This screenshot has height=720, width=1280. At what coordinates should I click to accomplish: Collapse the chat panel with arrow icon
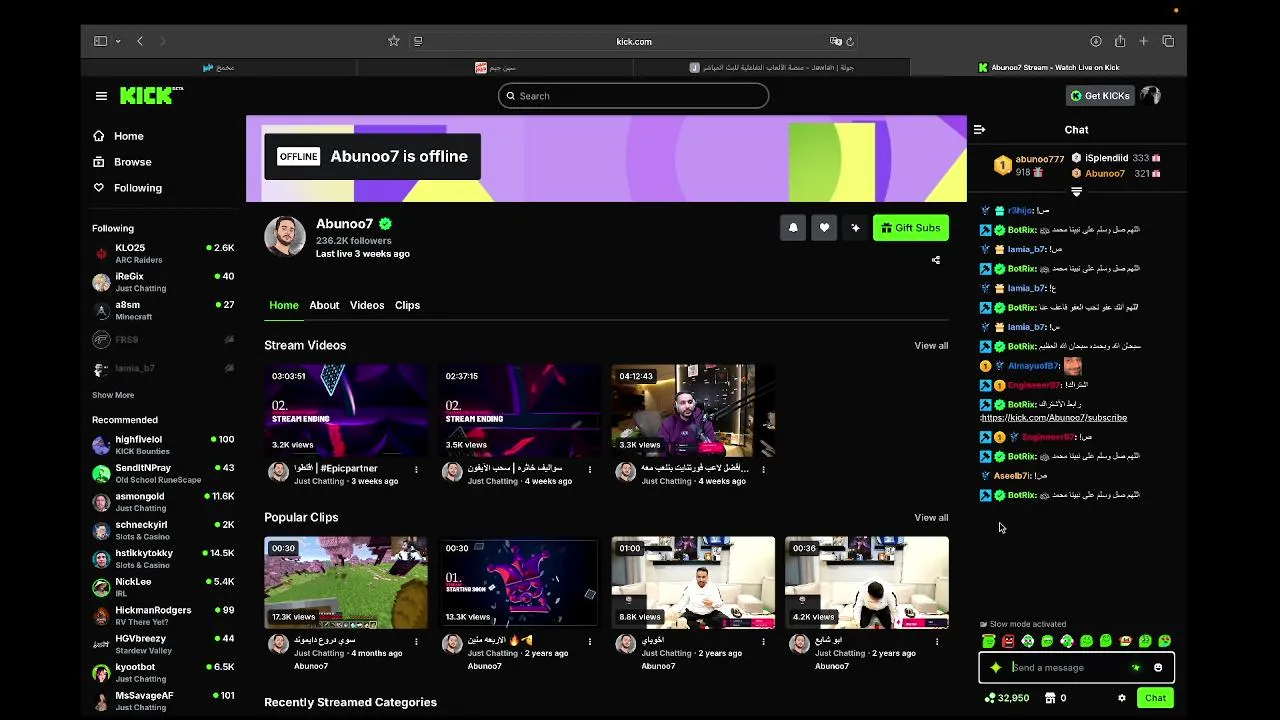(979, 130)
